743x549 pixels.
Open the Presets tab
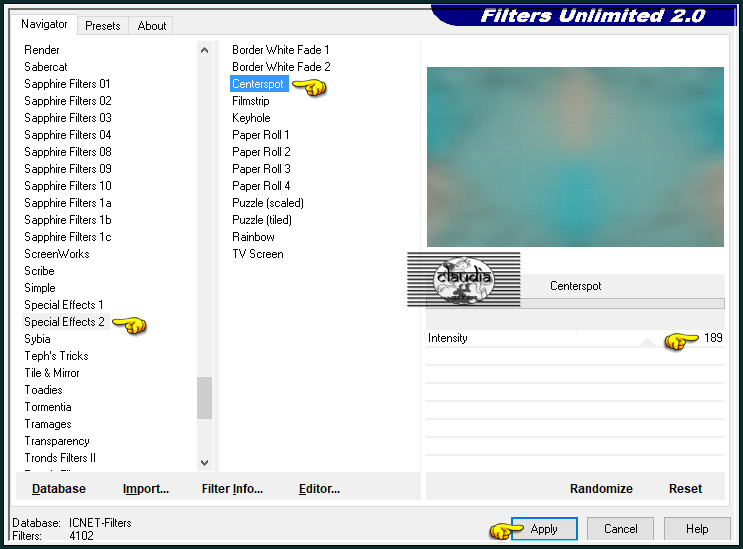[102, 26]
